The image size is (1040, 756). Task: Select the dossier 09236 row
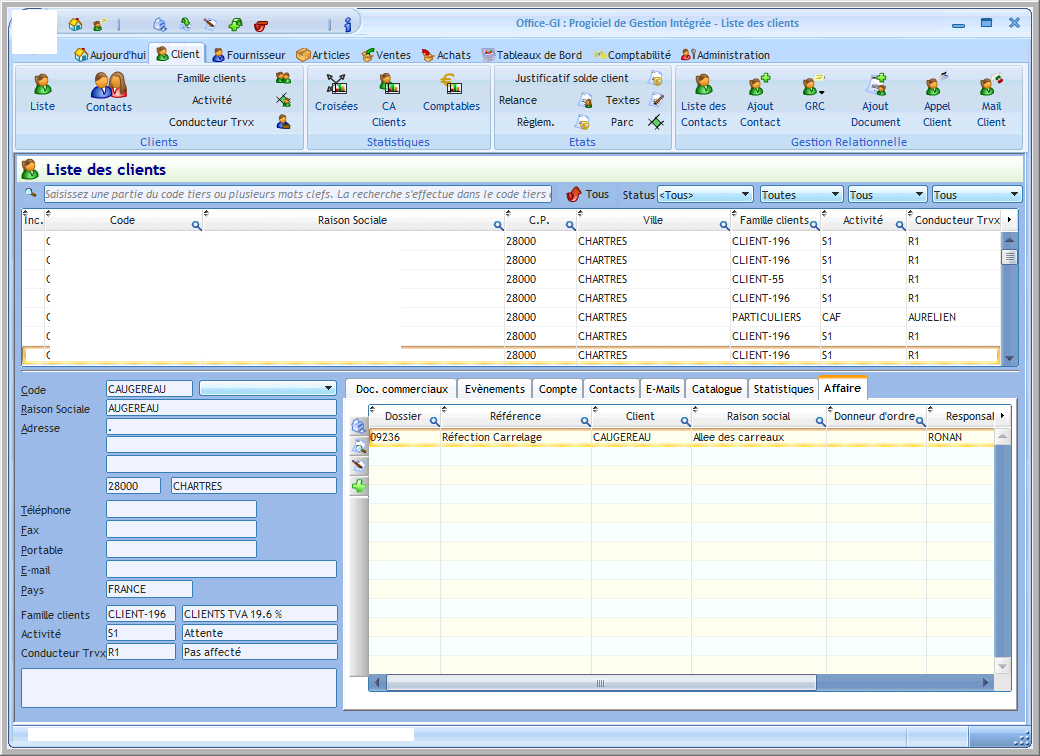point(681,437)
